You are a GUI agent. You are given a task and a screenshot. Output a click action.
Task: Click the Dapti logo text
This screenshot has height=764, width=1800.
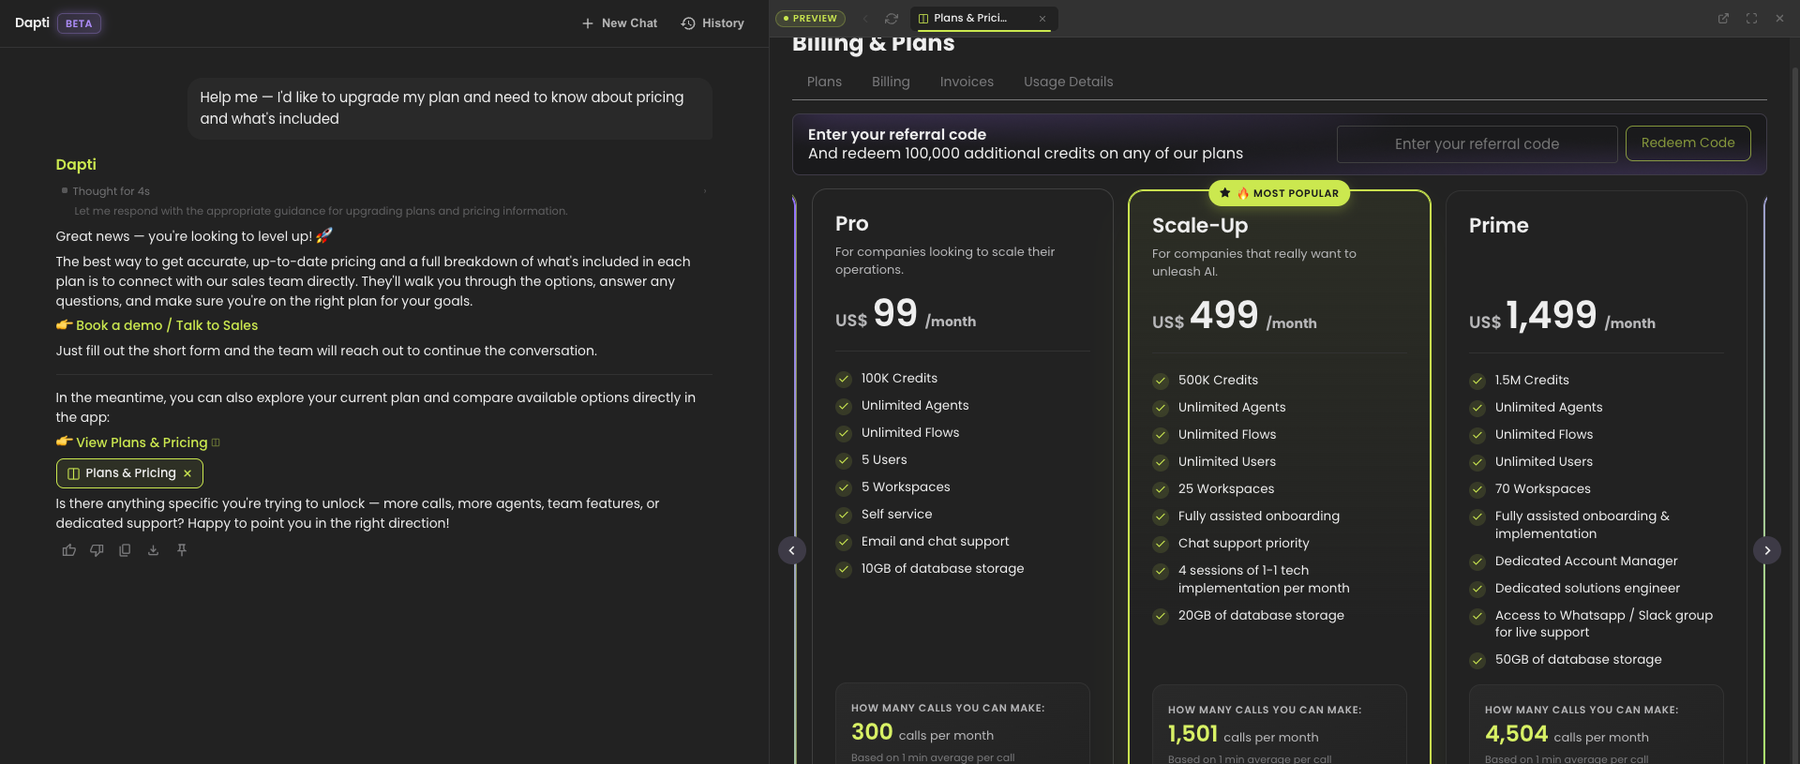click(x=32, y=23)
